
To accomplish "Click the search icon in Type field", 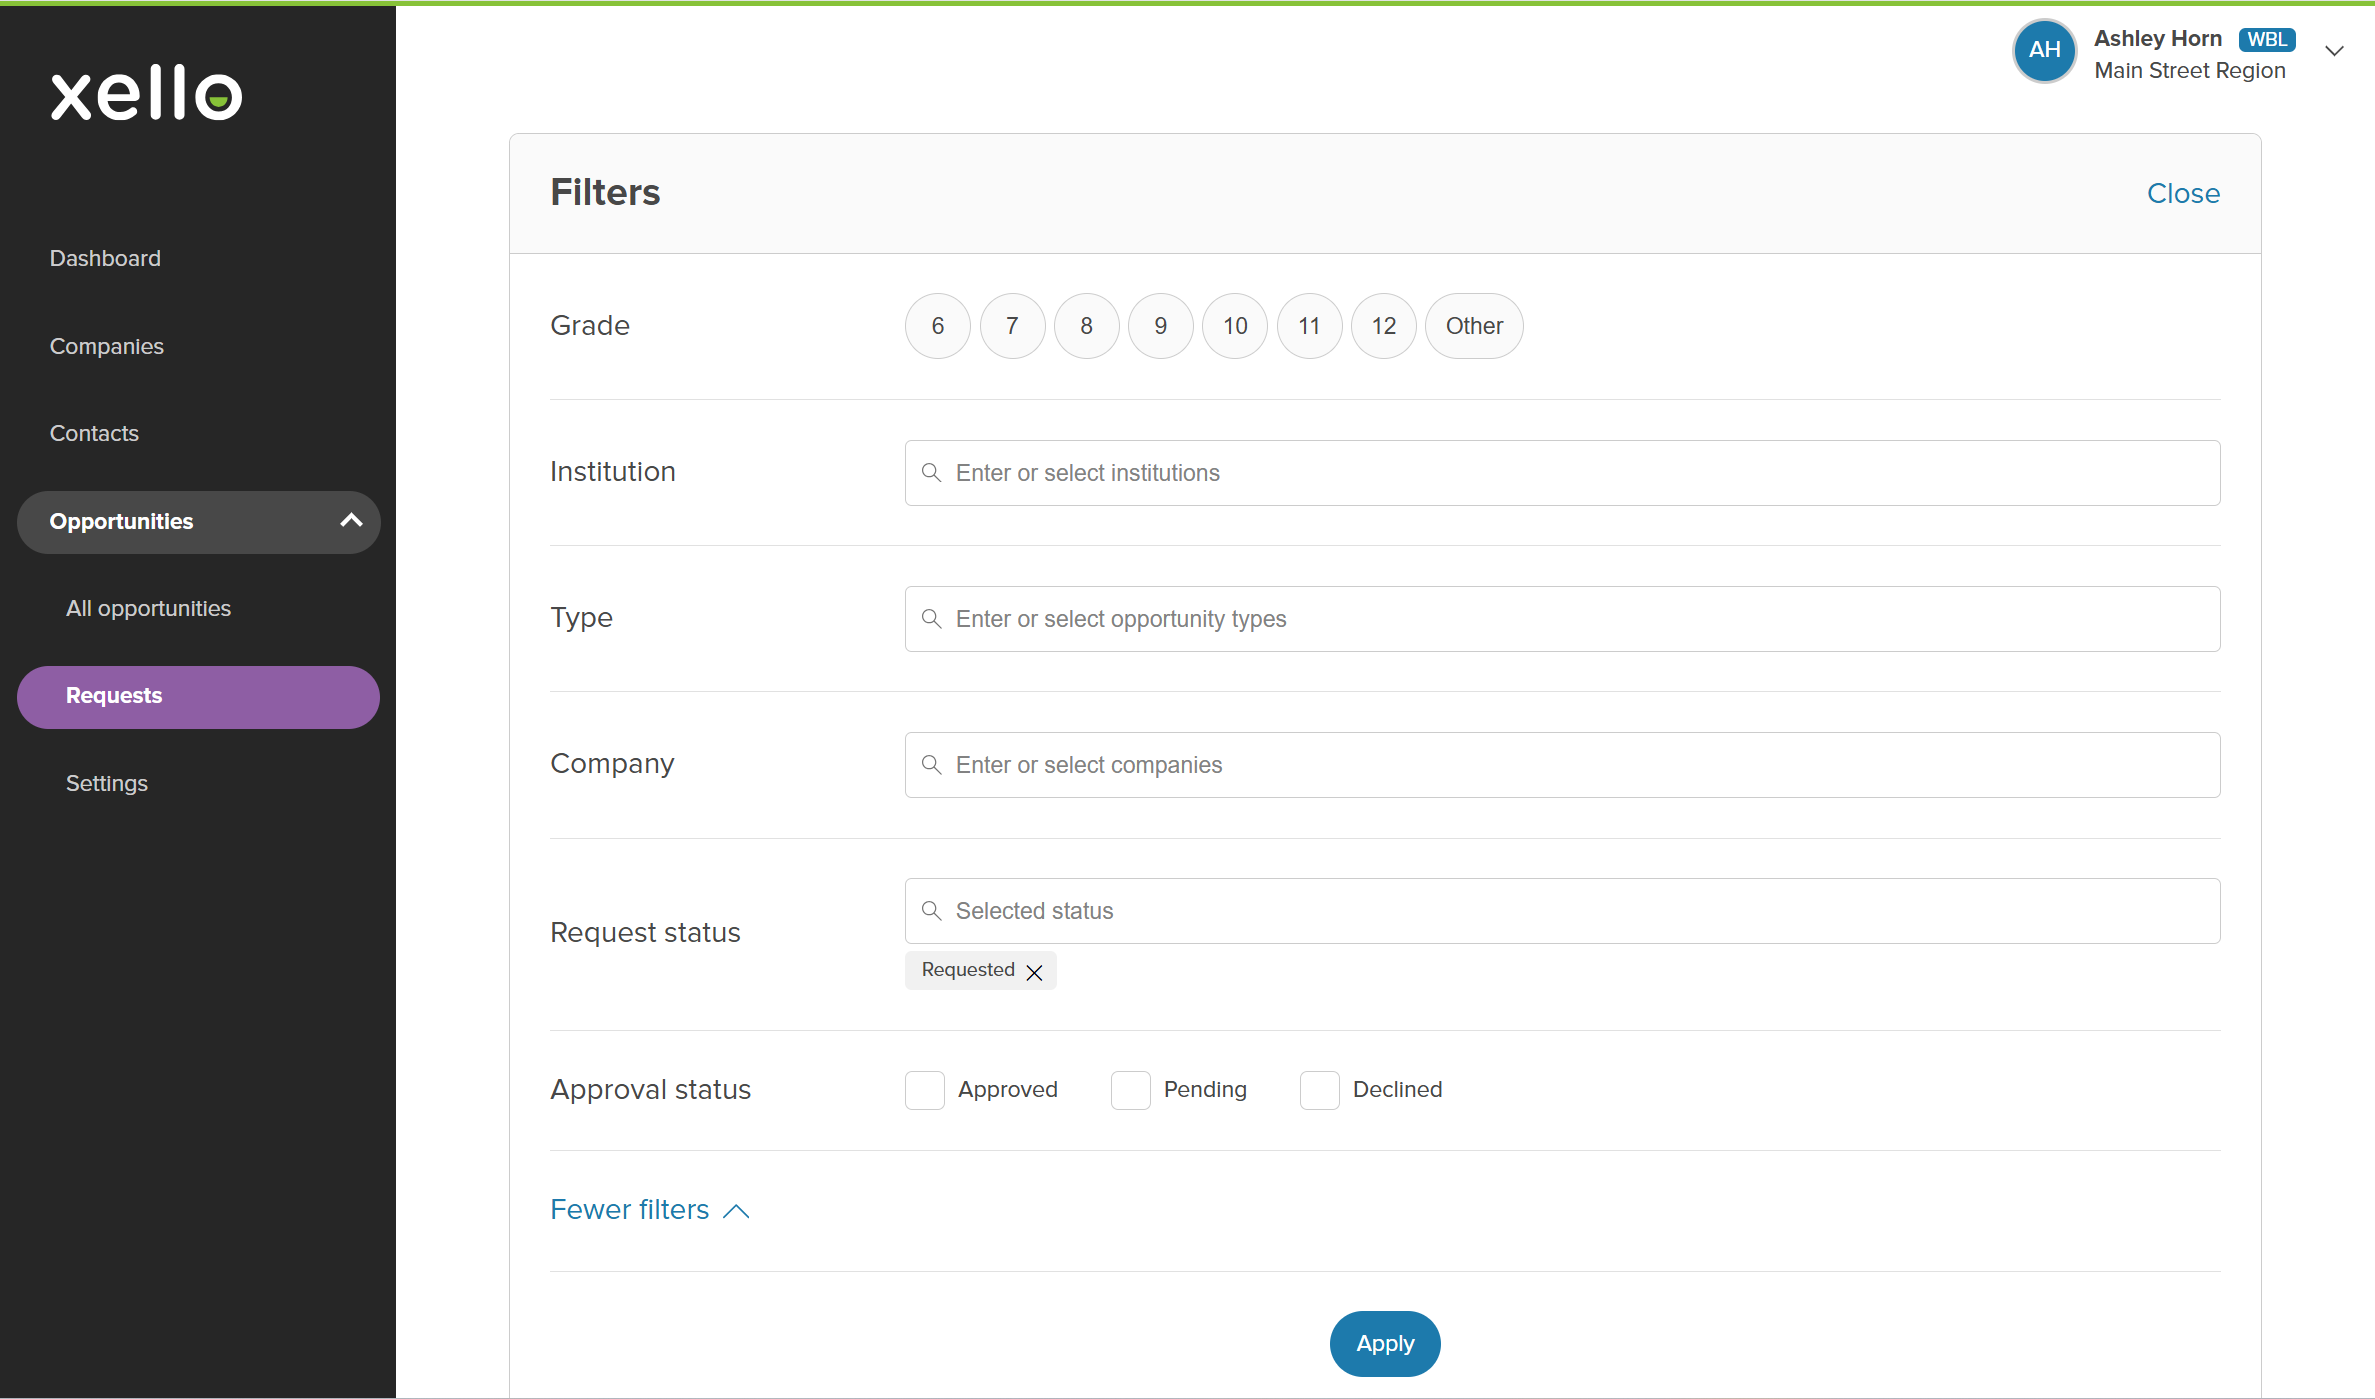I will click(x=931, y=618).
